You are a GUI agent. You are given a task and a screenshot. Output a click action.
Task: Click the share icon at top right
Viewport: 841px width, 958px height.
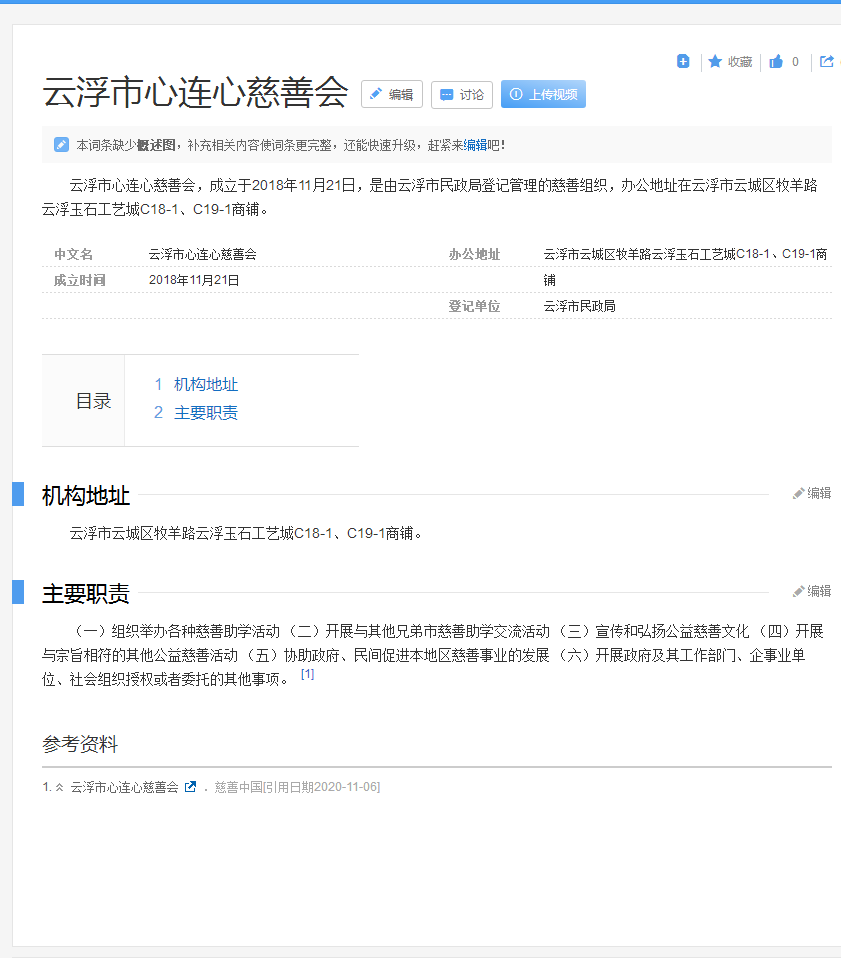point(827,62)
